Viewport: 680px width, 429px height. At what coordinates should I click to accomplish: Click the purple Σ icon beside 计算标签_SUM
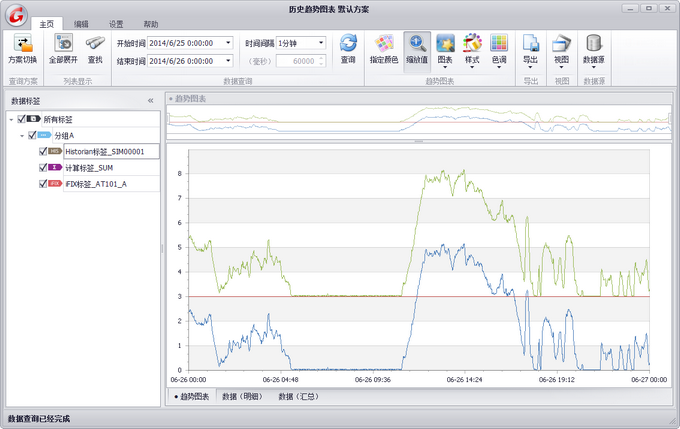55,167
